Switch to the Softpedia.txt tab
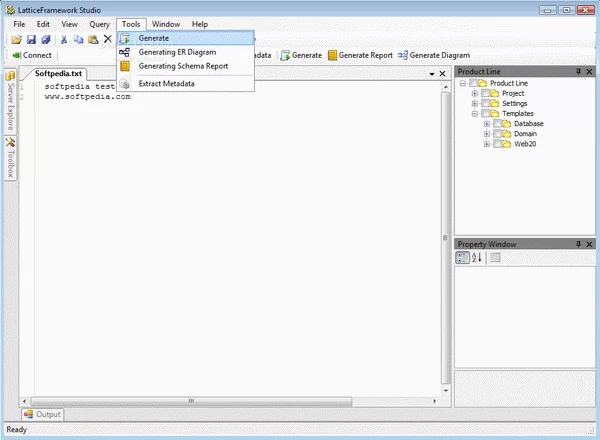 pos(58,73)
